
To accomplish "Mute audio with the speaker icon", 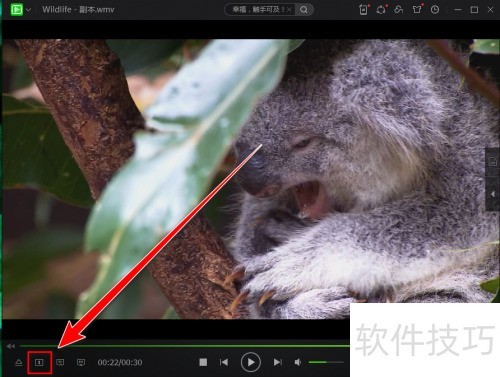I will coord(298,362).
